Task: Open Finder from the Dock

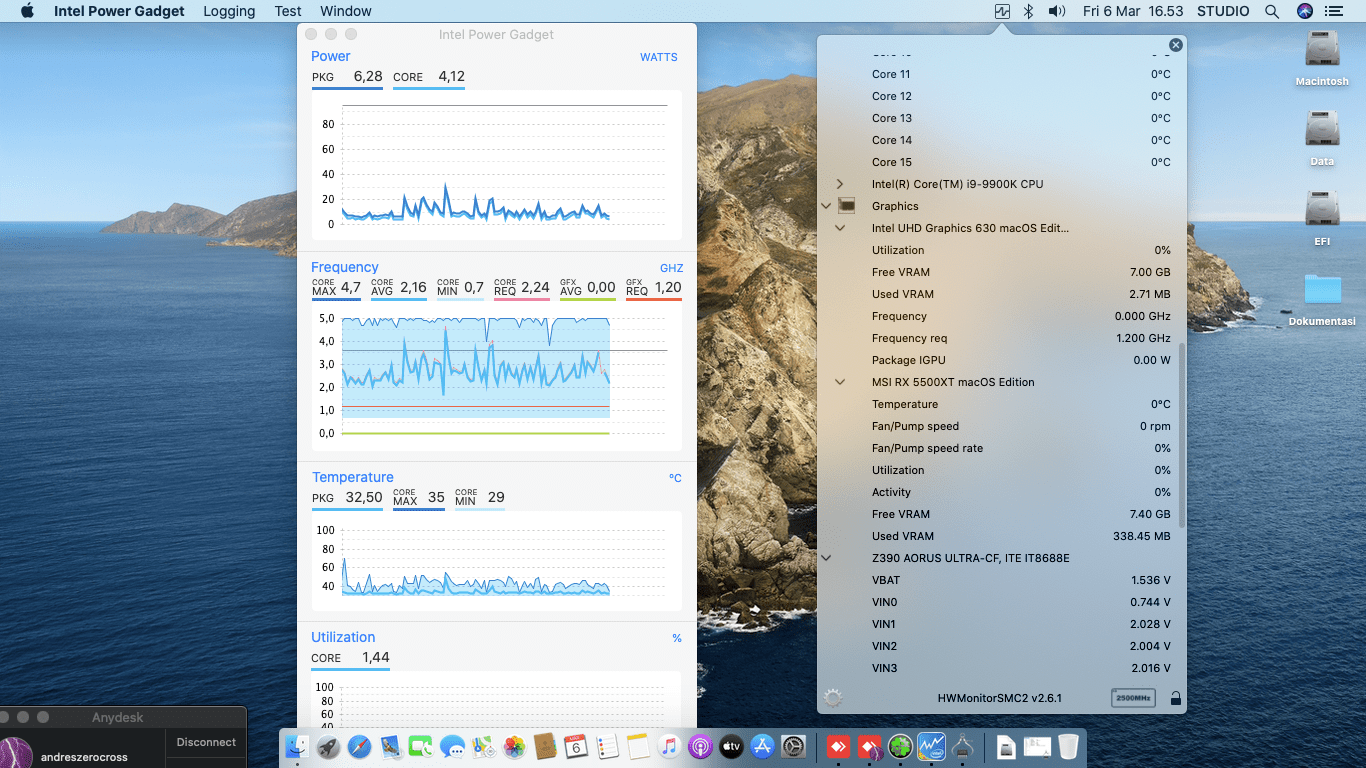Action: (x=297, y=746)
